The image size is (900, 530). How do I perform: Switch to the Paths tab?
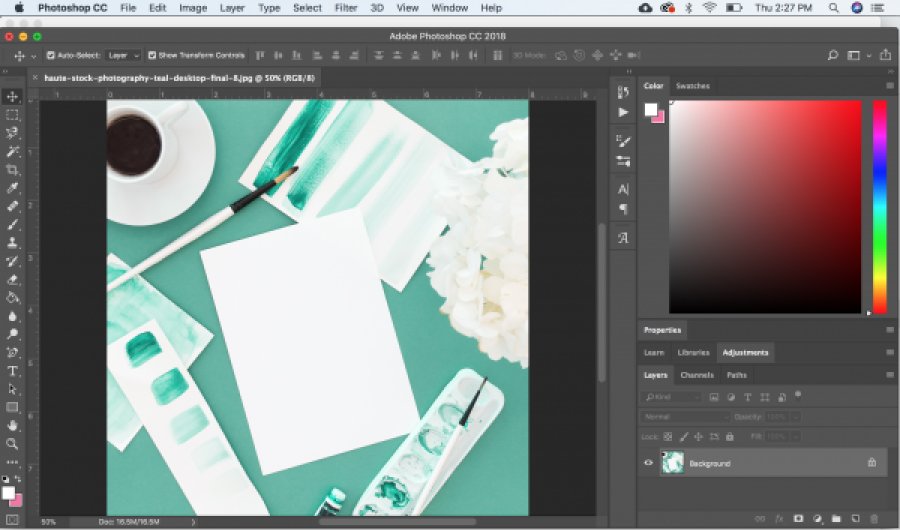click(736, 375)
